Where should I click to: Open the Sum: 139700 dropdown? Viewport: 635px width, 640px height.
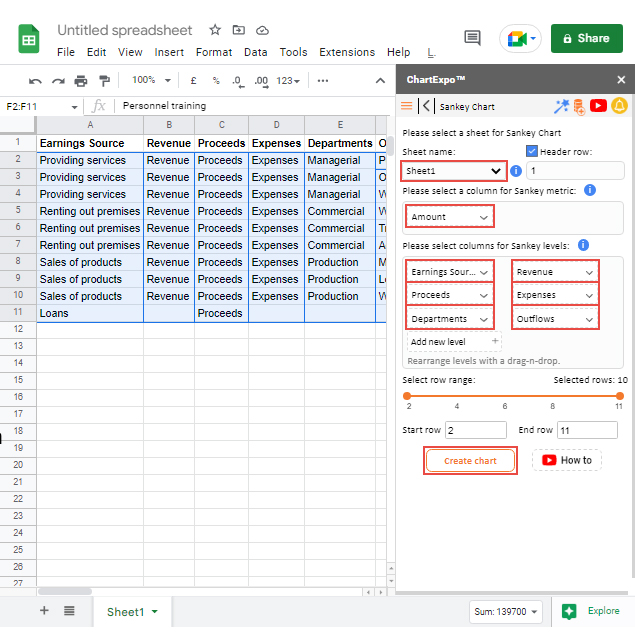(x=505, y=611)
